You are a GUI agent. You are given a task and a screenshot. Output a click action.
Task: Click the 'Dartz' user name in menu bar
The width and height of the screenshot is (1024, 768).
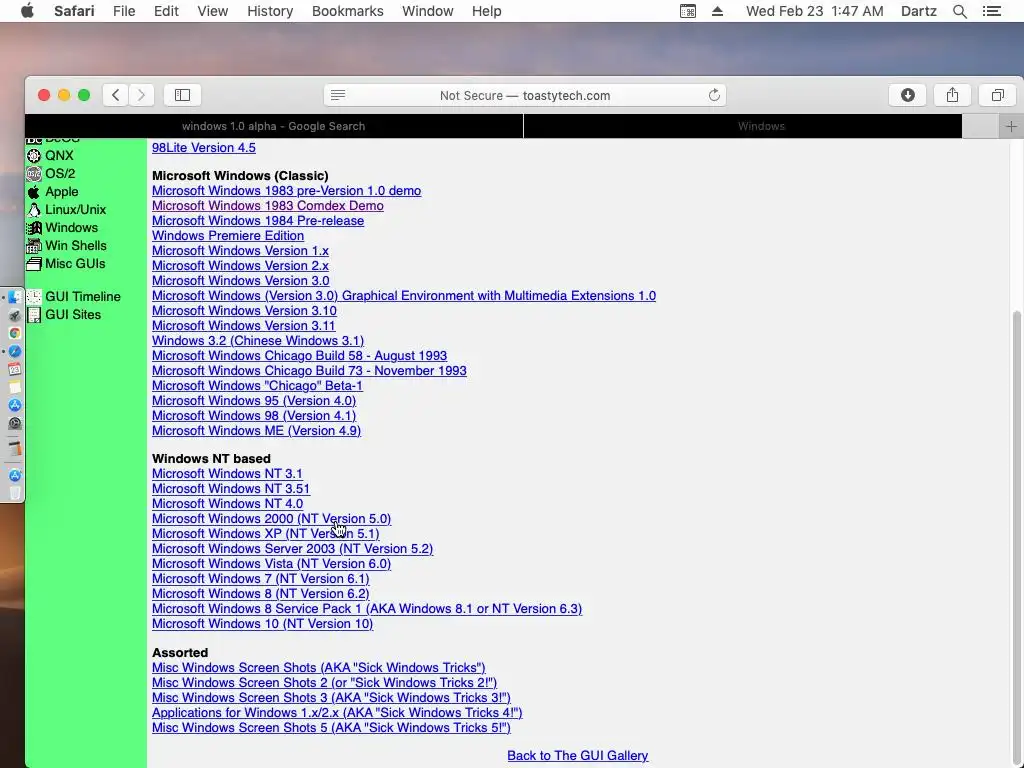click(x=919, y=11)
